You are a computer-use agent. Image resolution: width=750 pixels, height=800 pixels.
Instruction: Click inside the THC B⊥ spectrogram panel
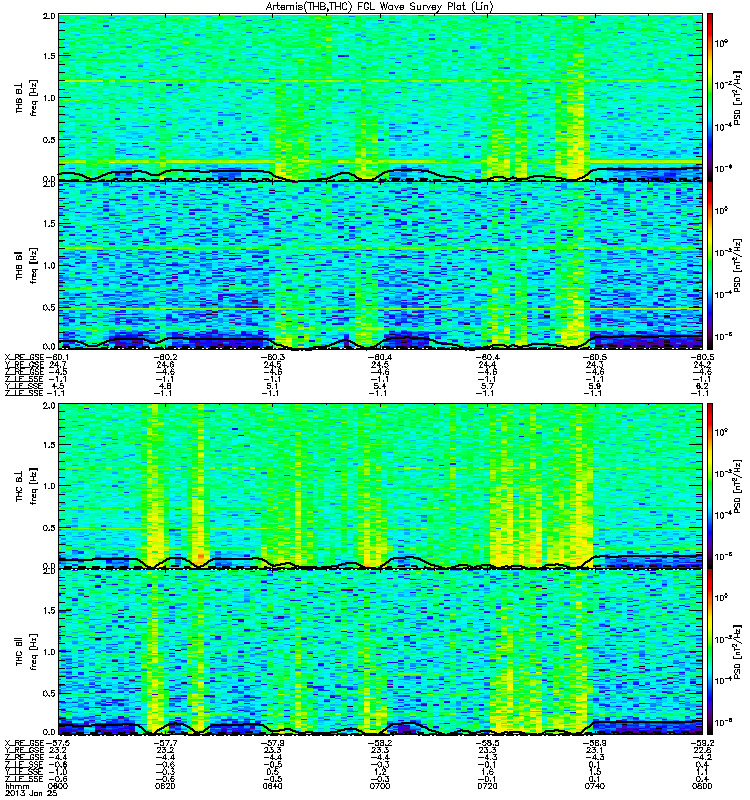point(381,485)
